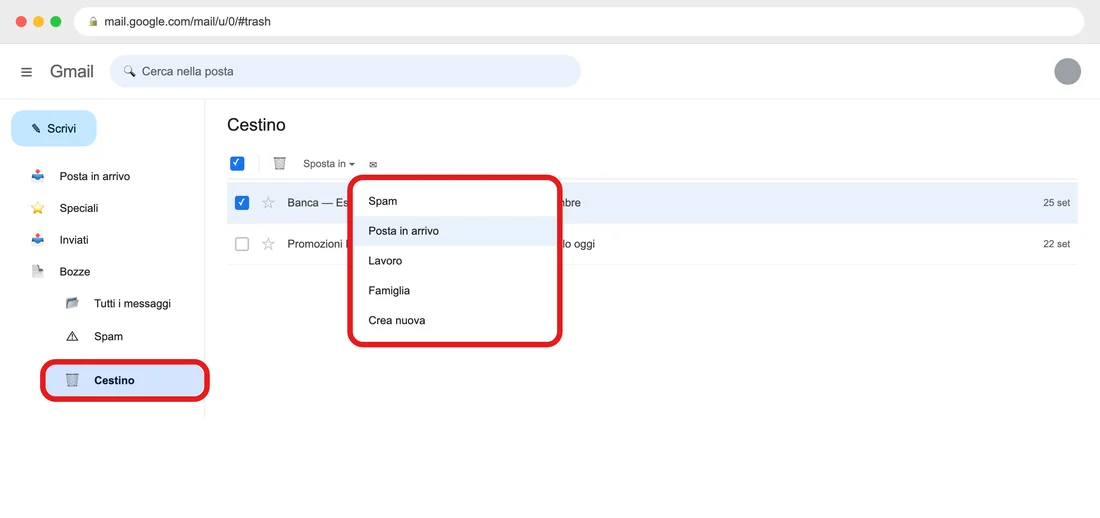Click the Cestino trash bin sidebar icon

pos(72,380)
